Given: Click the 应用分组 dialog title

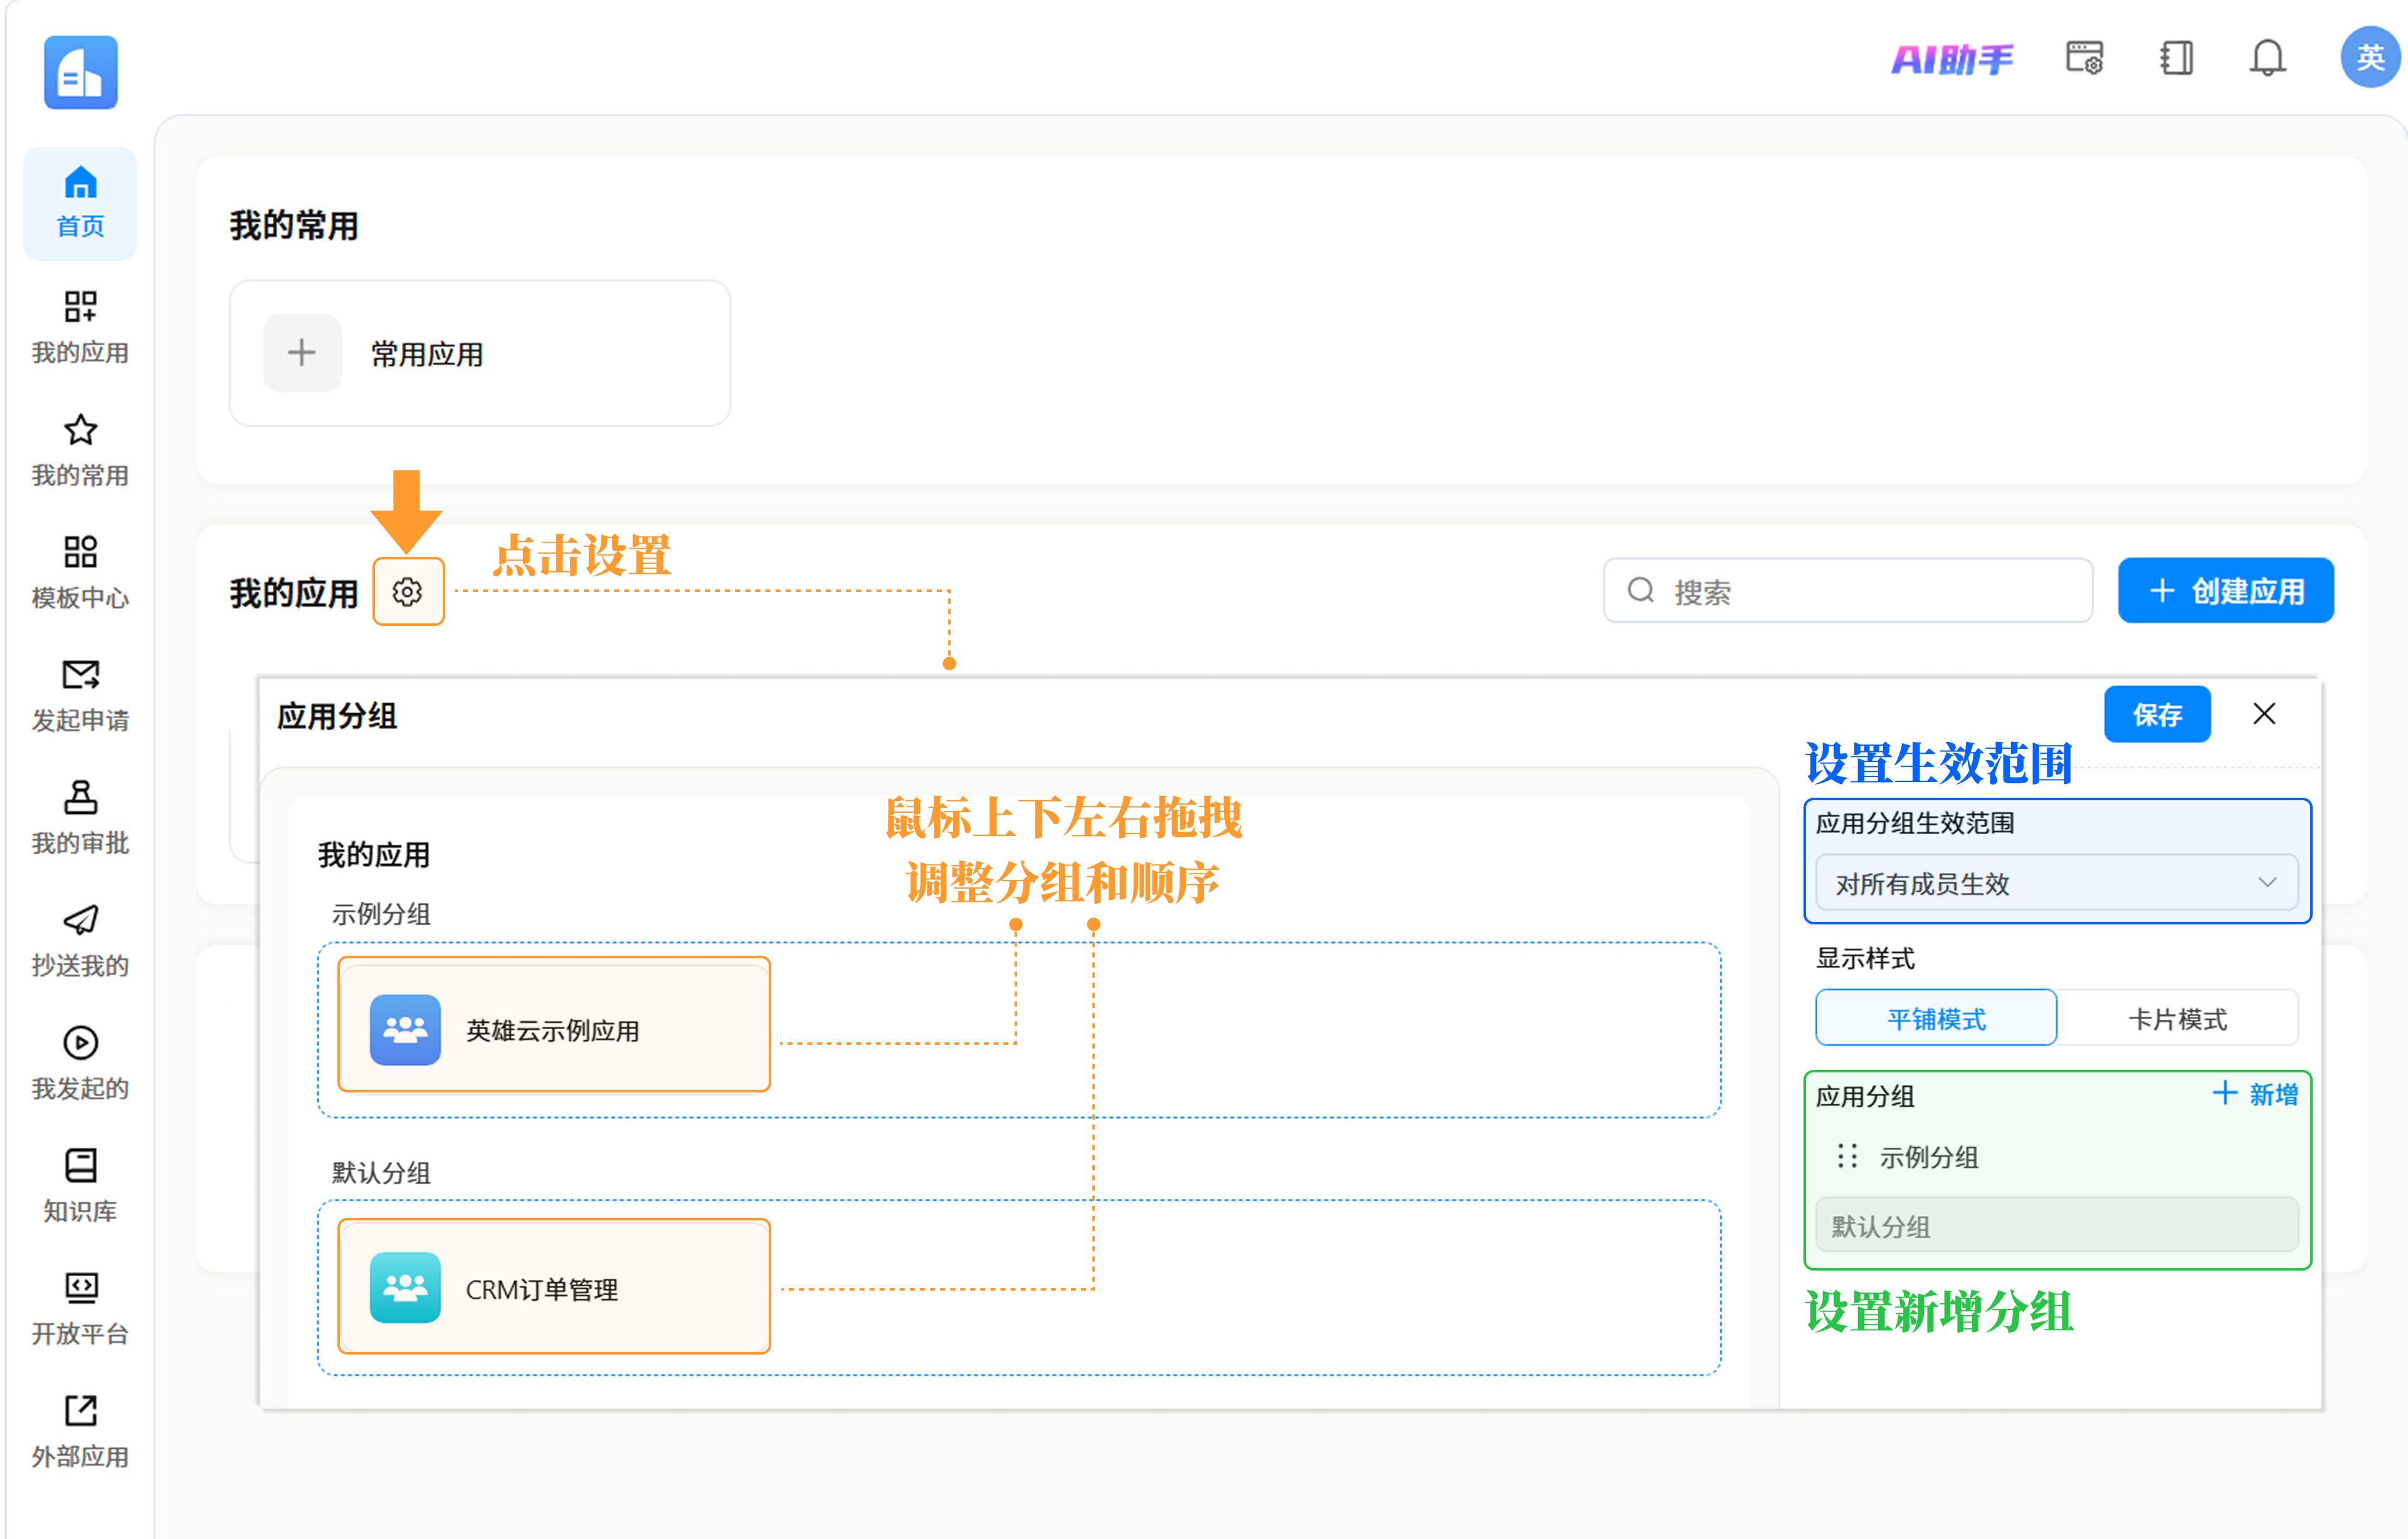Looking at the screenshot, I should [x=337, y=716].
